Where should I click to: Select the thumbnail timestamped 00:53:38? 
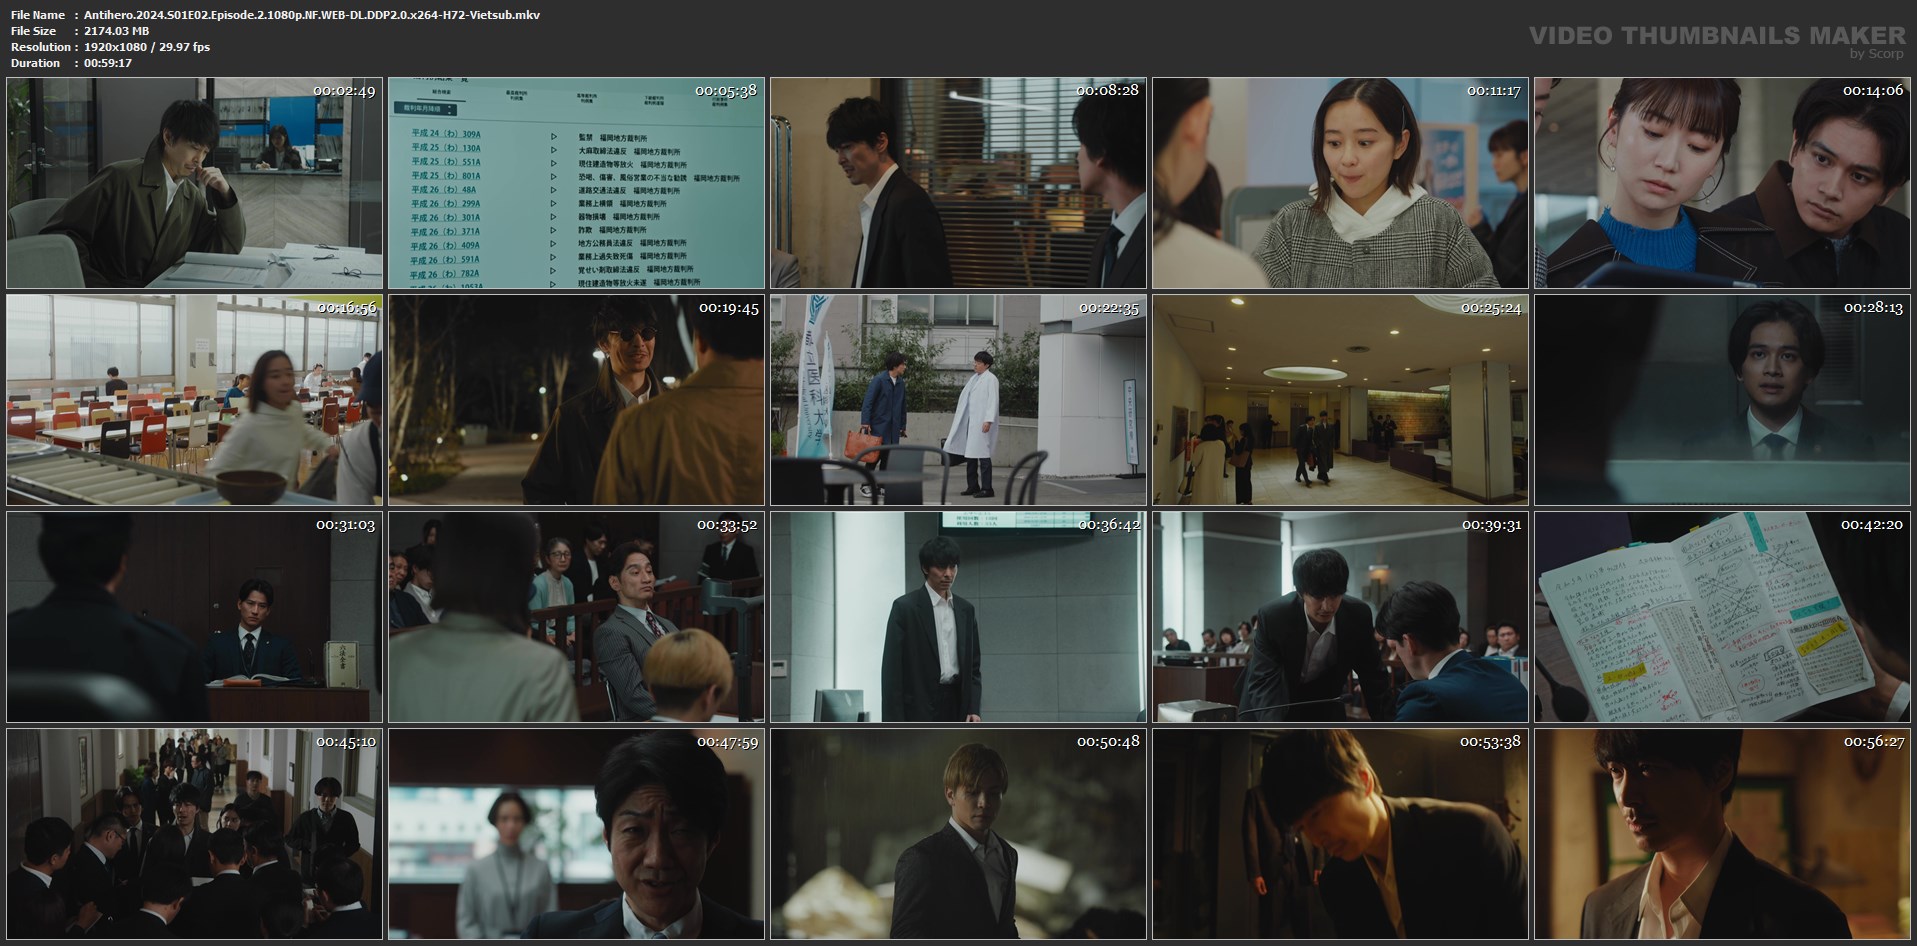(1340, 834)
